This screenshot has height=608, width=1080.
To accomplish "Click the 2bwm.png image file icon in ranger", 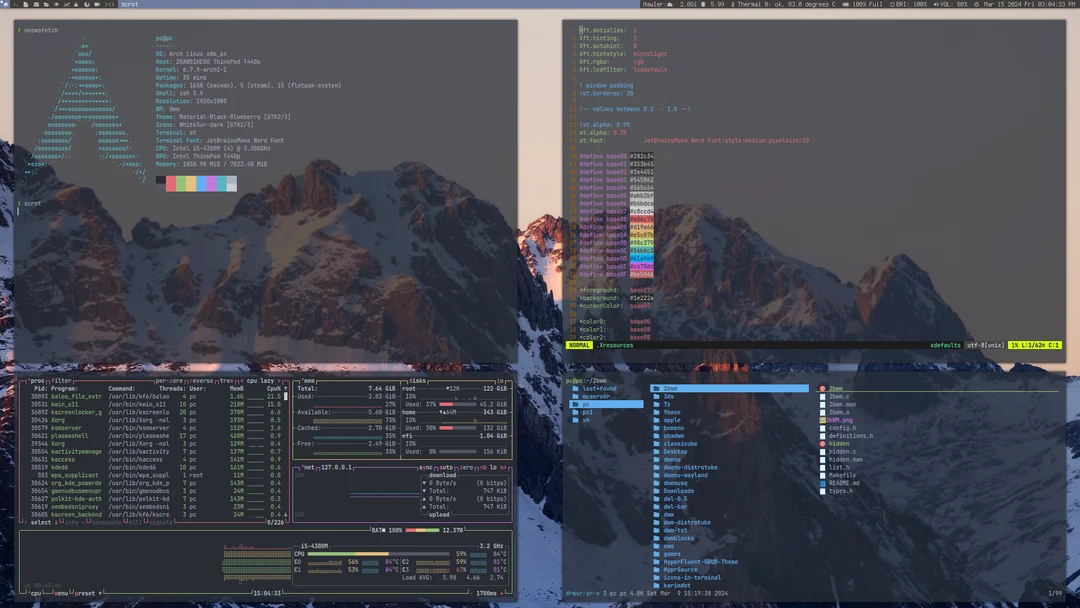I will [x=823, y=420].
